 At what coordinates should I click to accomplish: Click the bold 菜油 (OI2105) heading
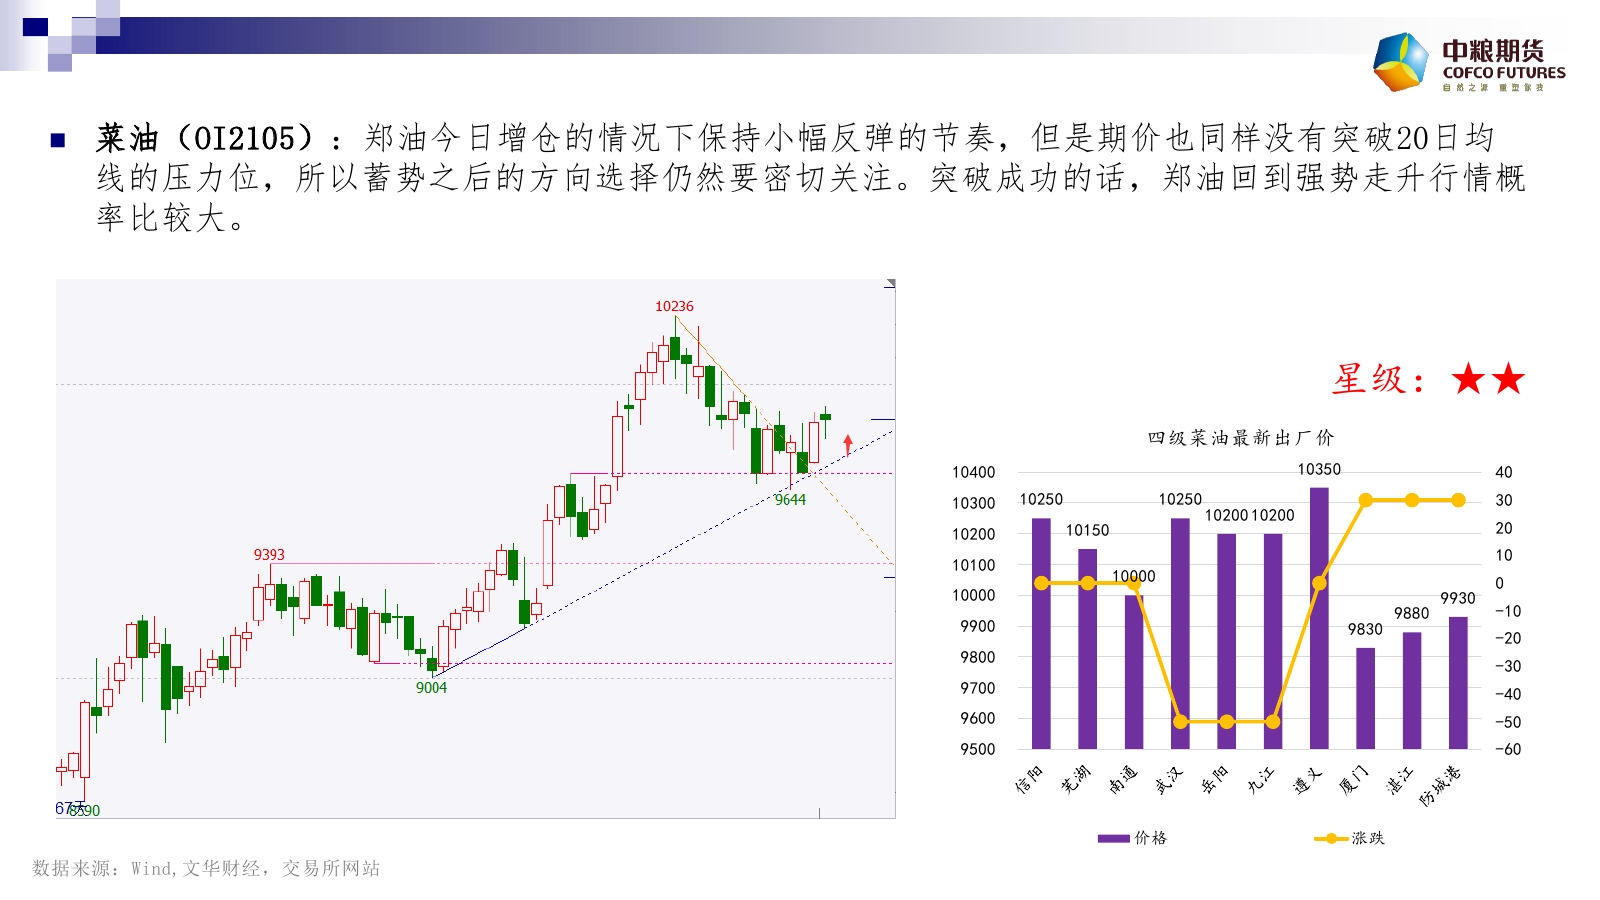[x=205, y=138]
